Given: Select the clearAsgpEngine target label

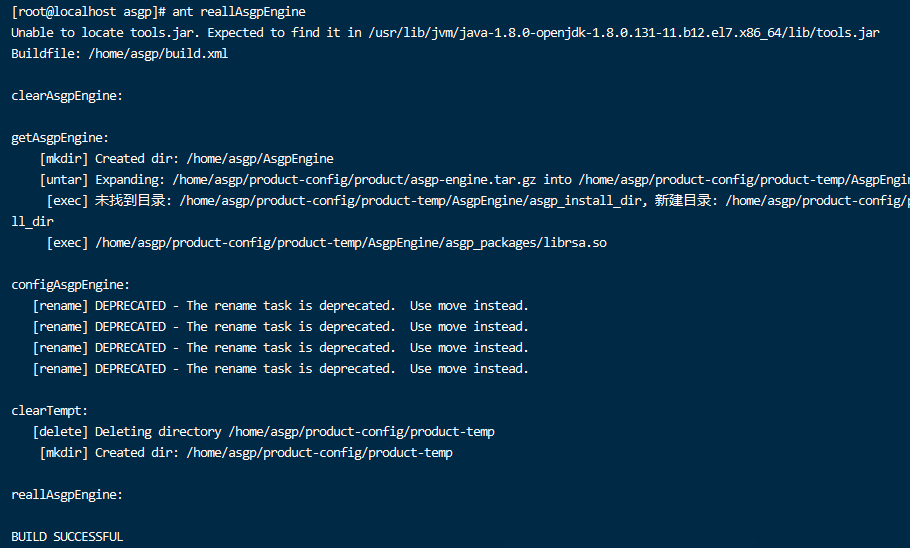Looking at the screenshot, I should pos(67,96).
